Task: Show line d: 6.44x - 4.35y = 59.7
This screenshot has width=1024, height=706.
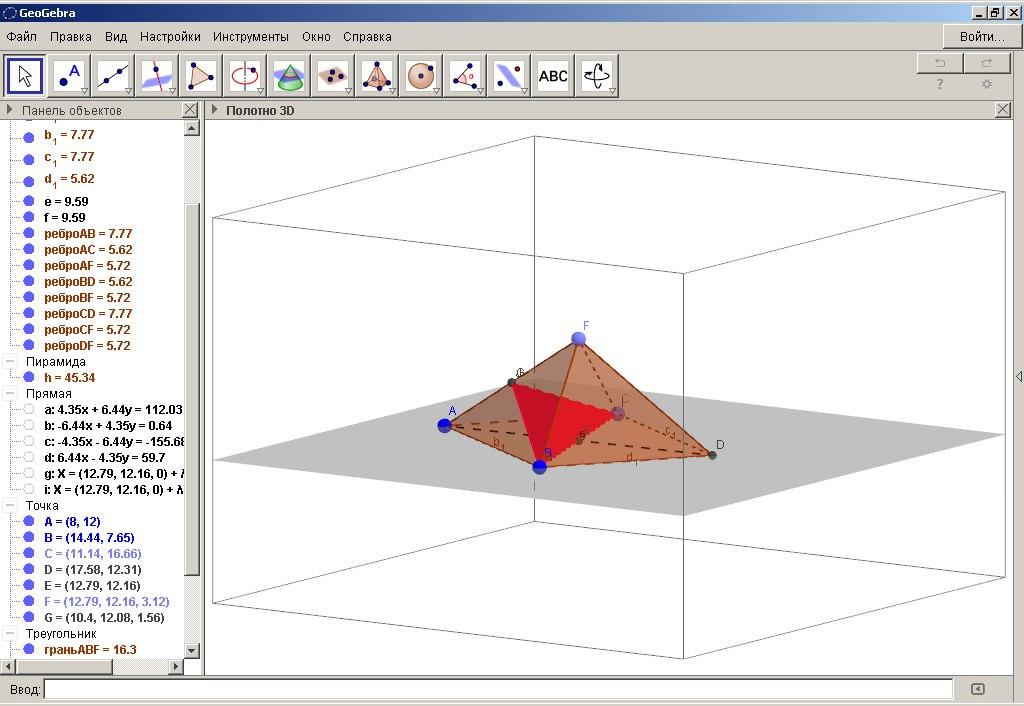Action: (29, 457)
